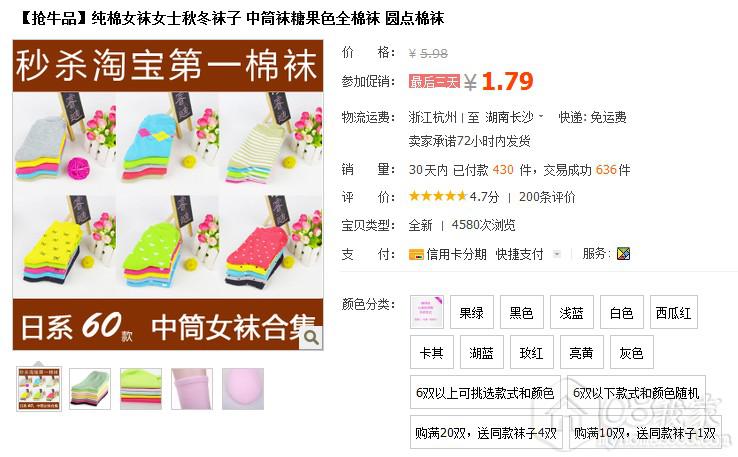Pick the 玫红 color option
The width and height of the screenshot is (738, 457).
tap(531, 352)
